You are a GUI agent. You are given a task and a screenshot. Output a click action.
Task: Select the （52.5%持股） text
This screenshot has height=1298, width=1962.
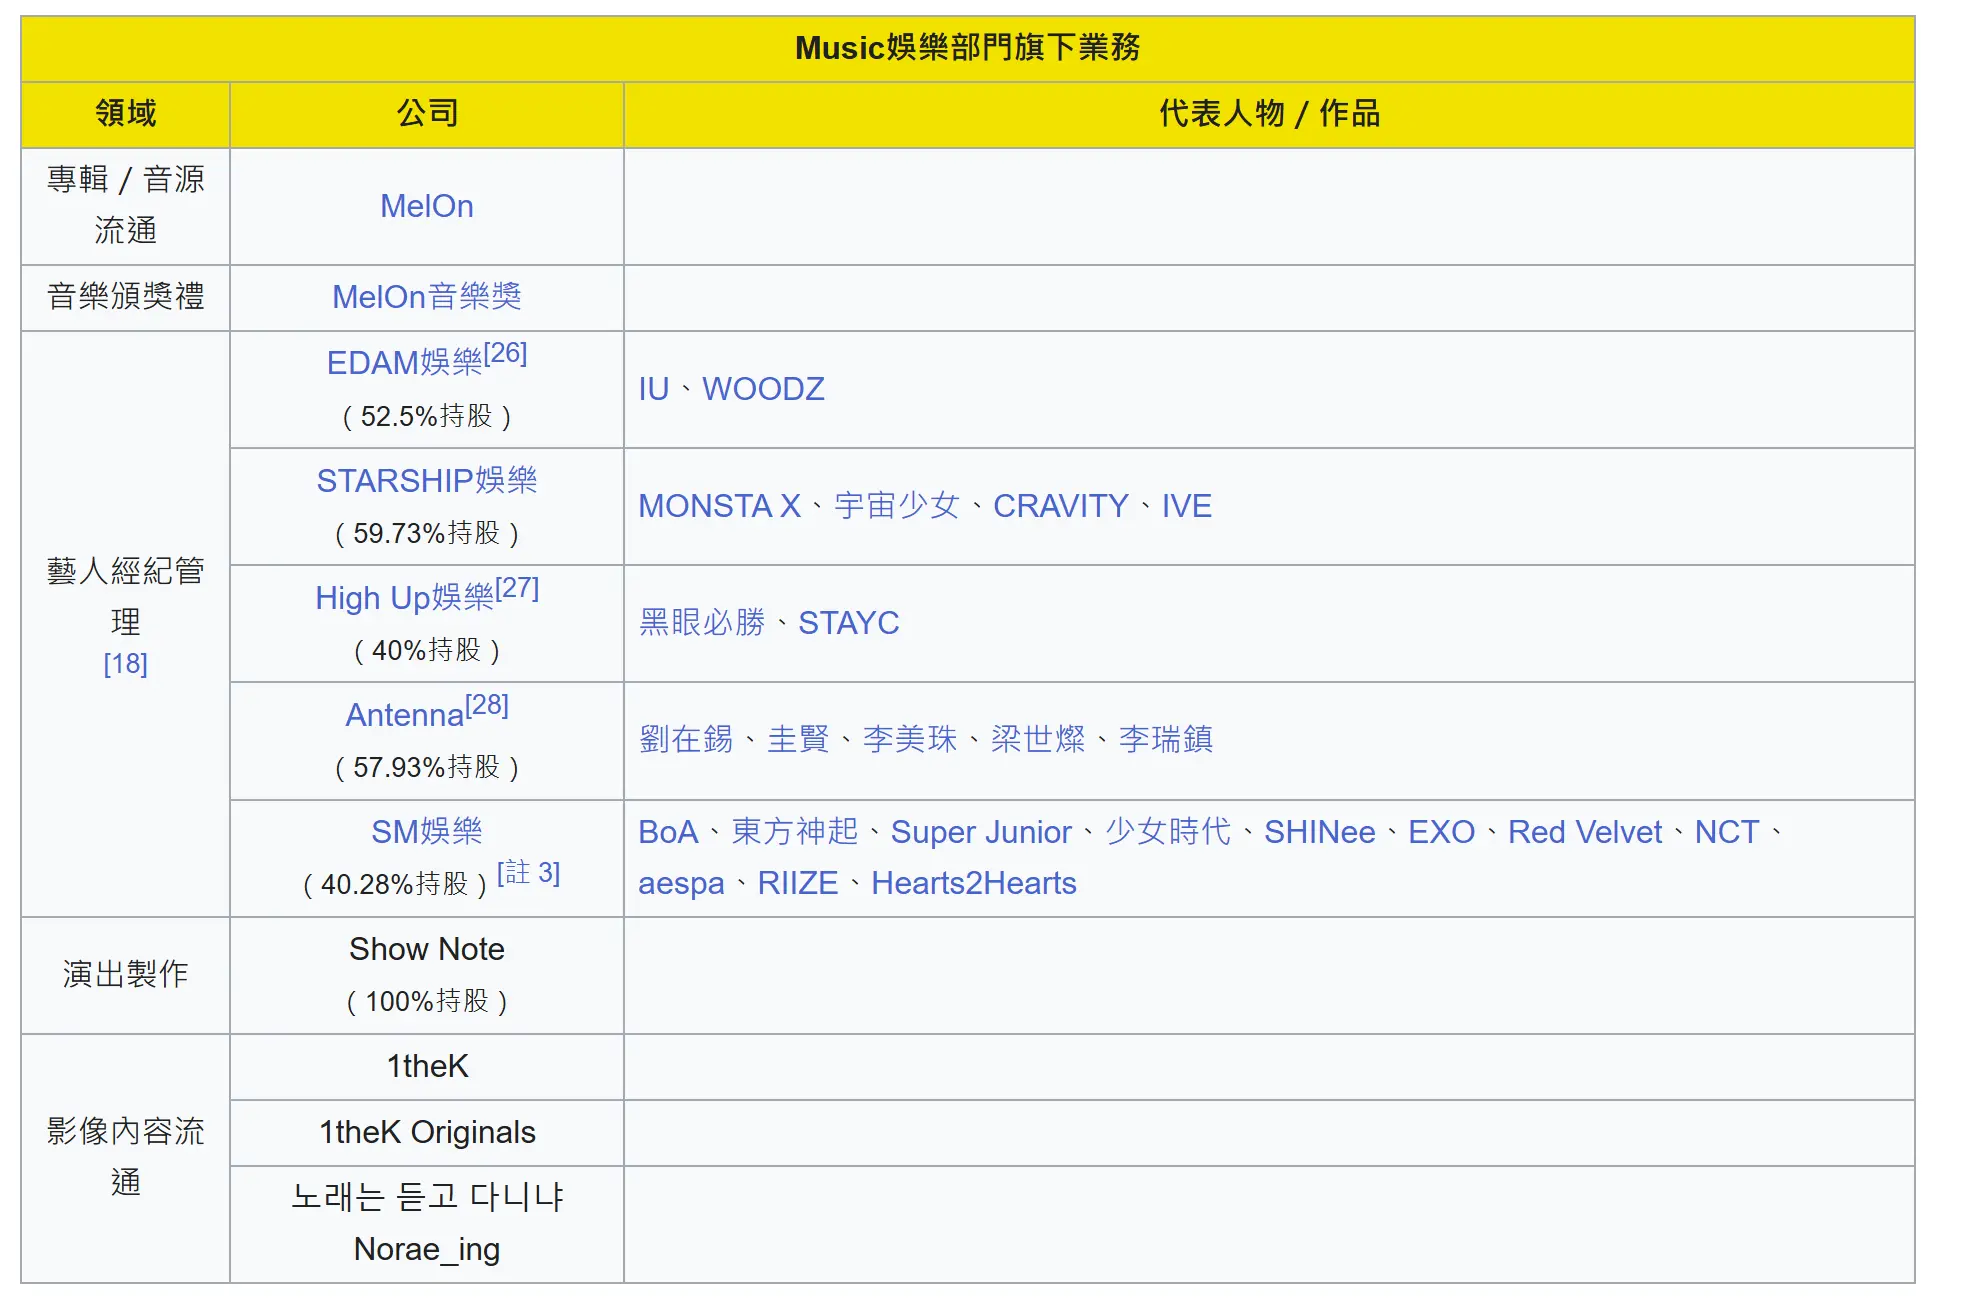427,417
